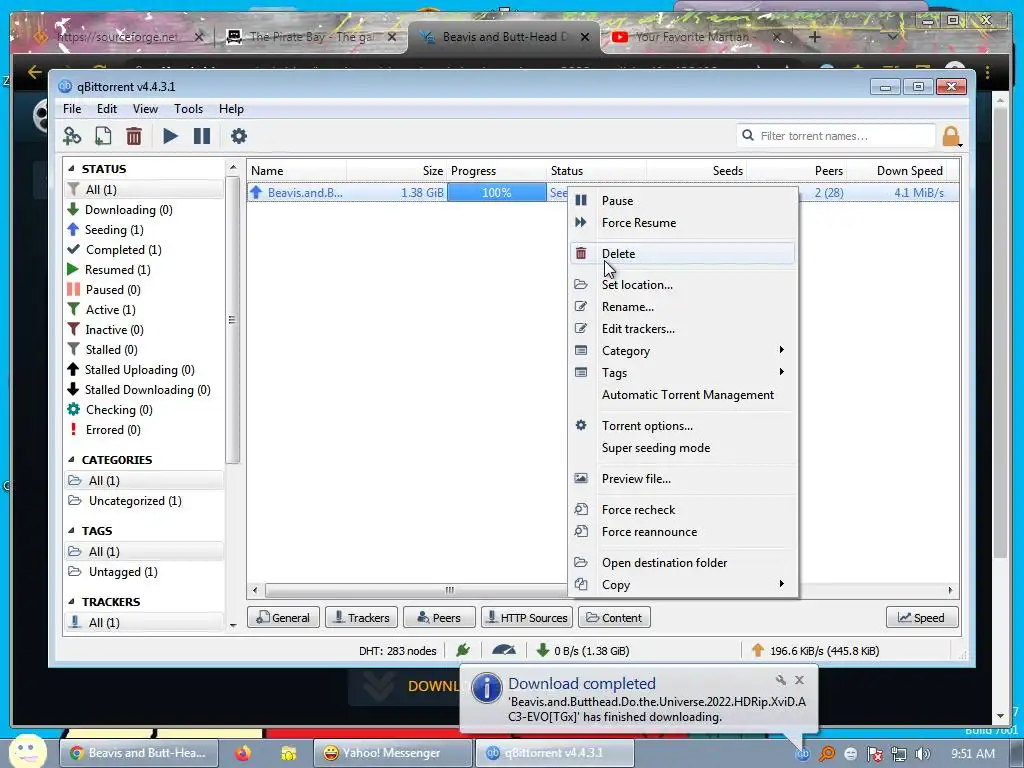Click the volume speaker icon in system tray
The width and height of the screenshot is (1024, 768).
point(923,754)
